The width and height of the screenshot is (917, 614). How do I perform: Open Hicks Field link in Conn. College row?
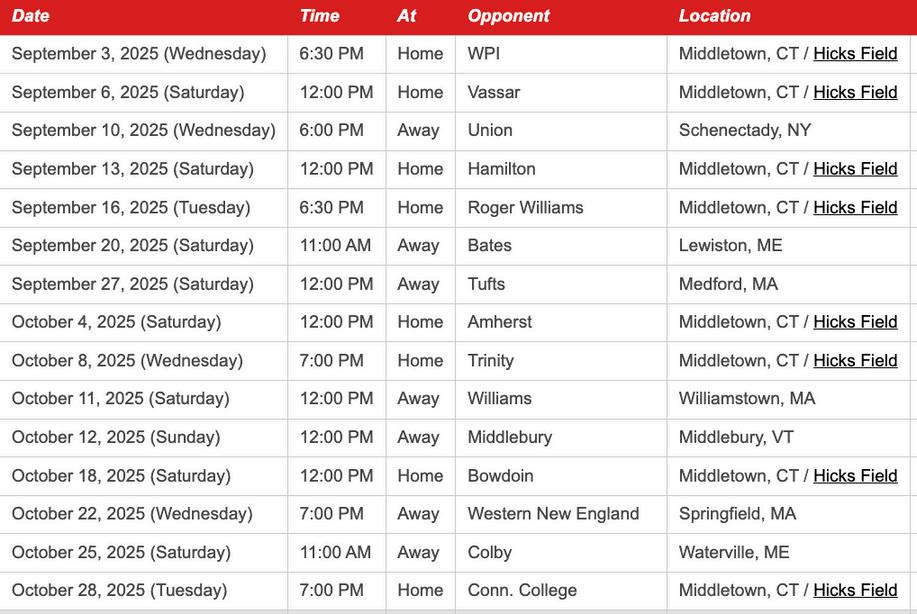pyautogui.click(x=855, y=591)
